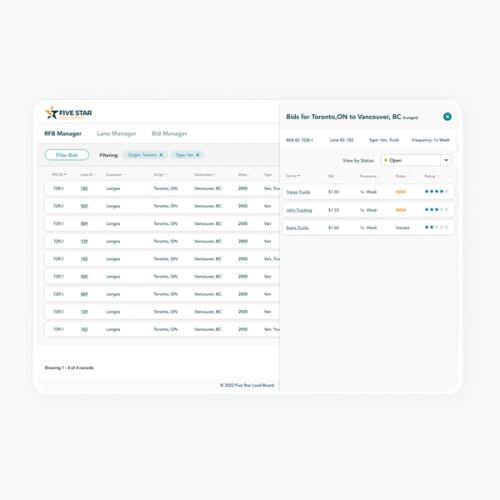
Task: Click the RFB ID: TOR-1 label in panel
Action: point(299,140)
